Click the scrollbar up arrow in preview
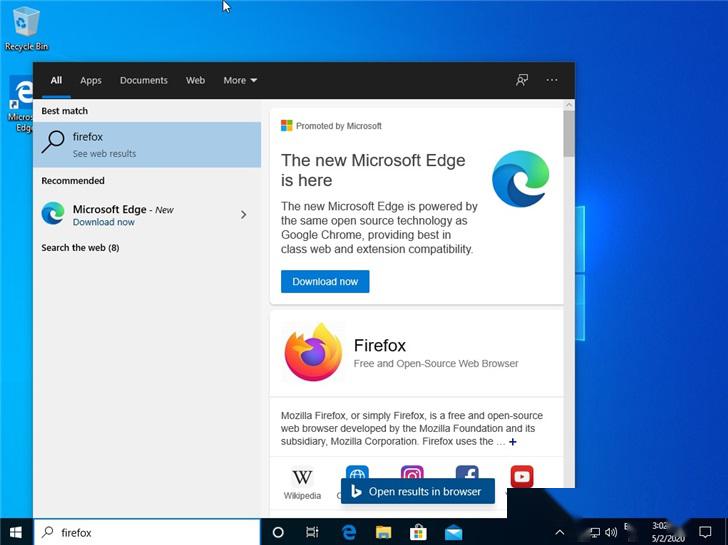 569,105
